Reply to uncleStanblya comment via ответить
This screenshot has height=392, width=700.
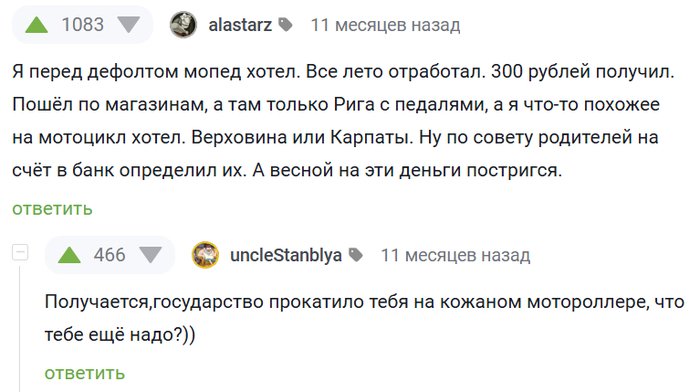coord(84,373)
